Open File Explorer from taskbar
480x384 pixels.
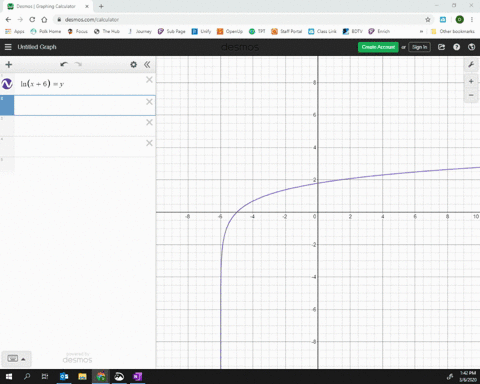point(82,377)
